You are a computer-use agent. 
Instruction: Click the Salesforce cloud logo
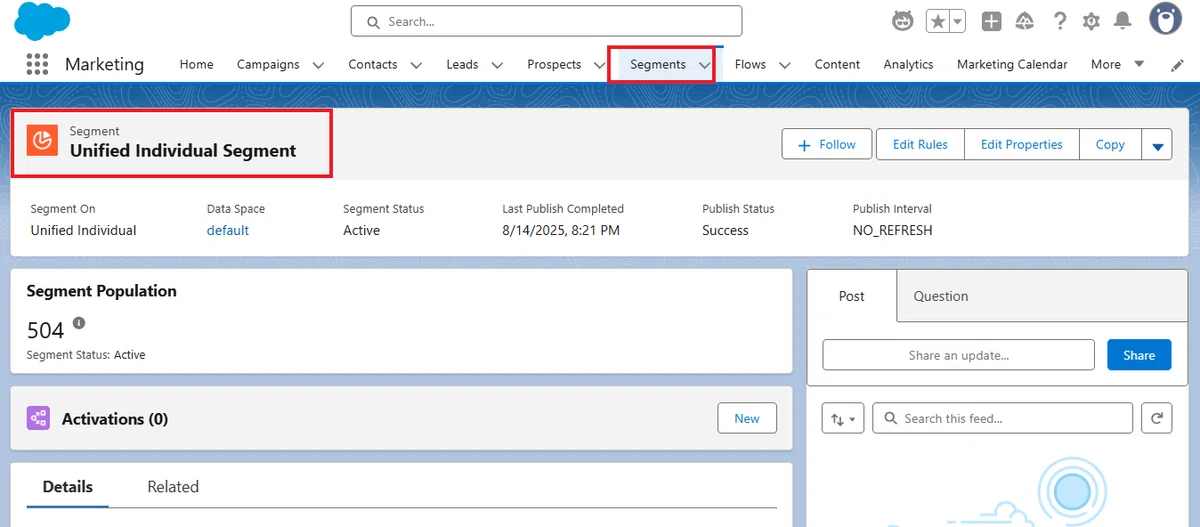[x=42, y=22]
